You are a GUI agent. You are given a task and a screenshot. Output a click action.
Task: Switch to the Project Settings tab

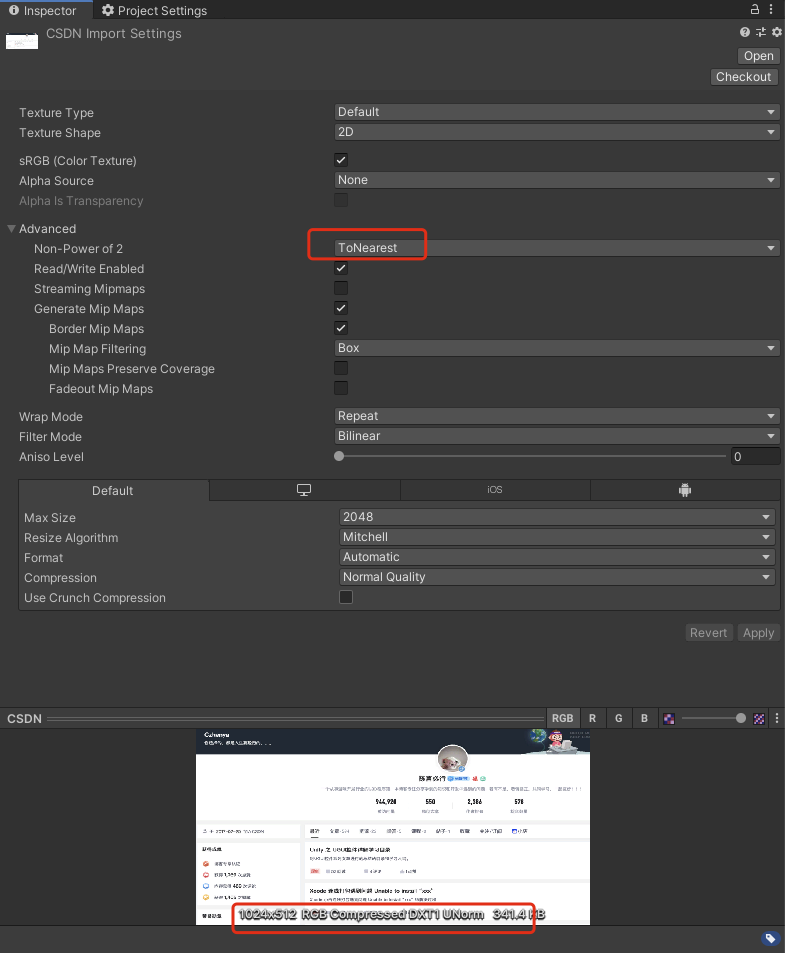click(154, 10)
